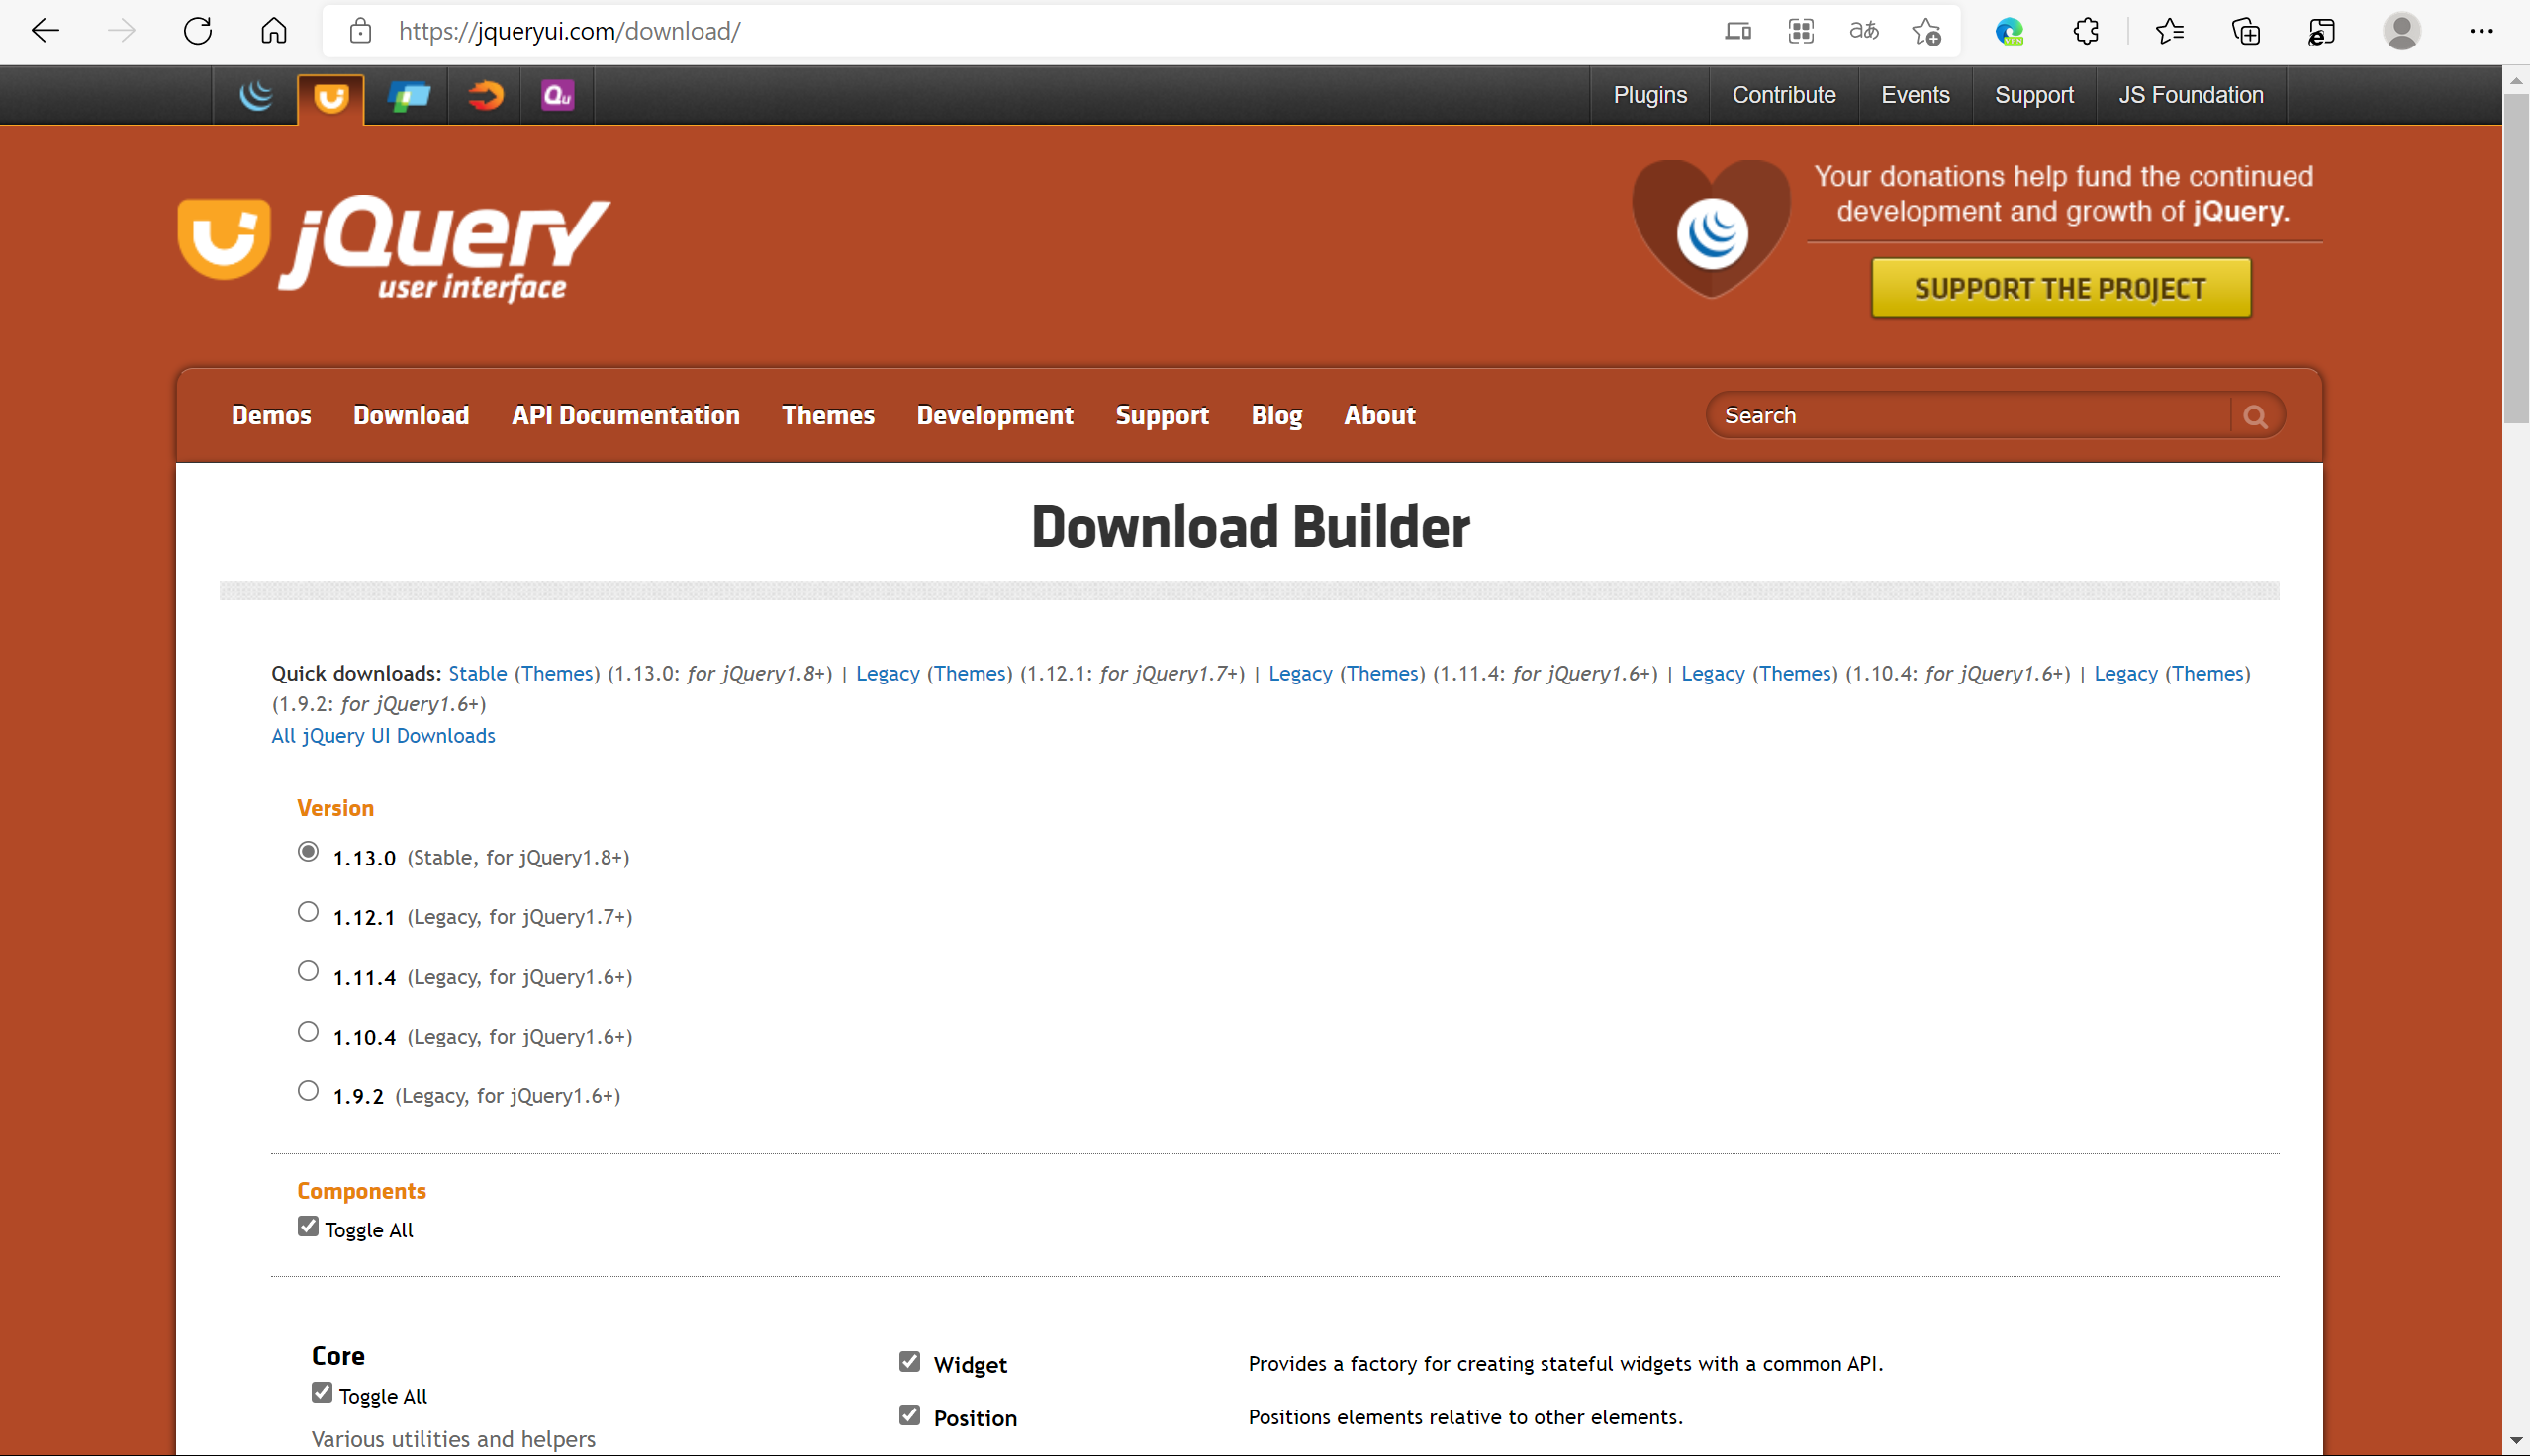The image size is (2530, 1456).
Task: Click the jQuery core site icon
Action: [256, 95]
